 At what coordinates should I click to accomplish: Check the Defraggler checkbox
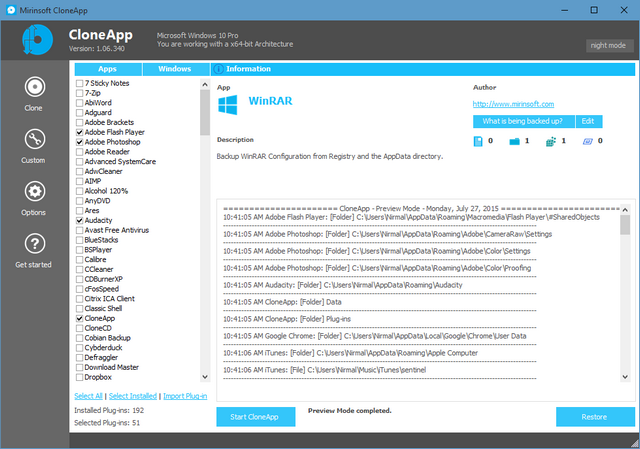(x=80, y=358)
